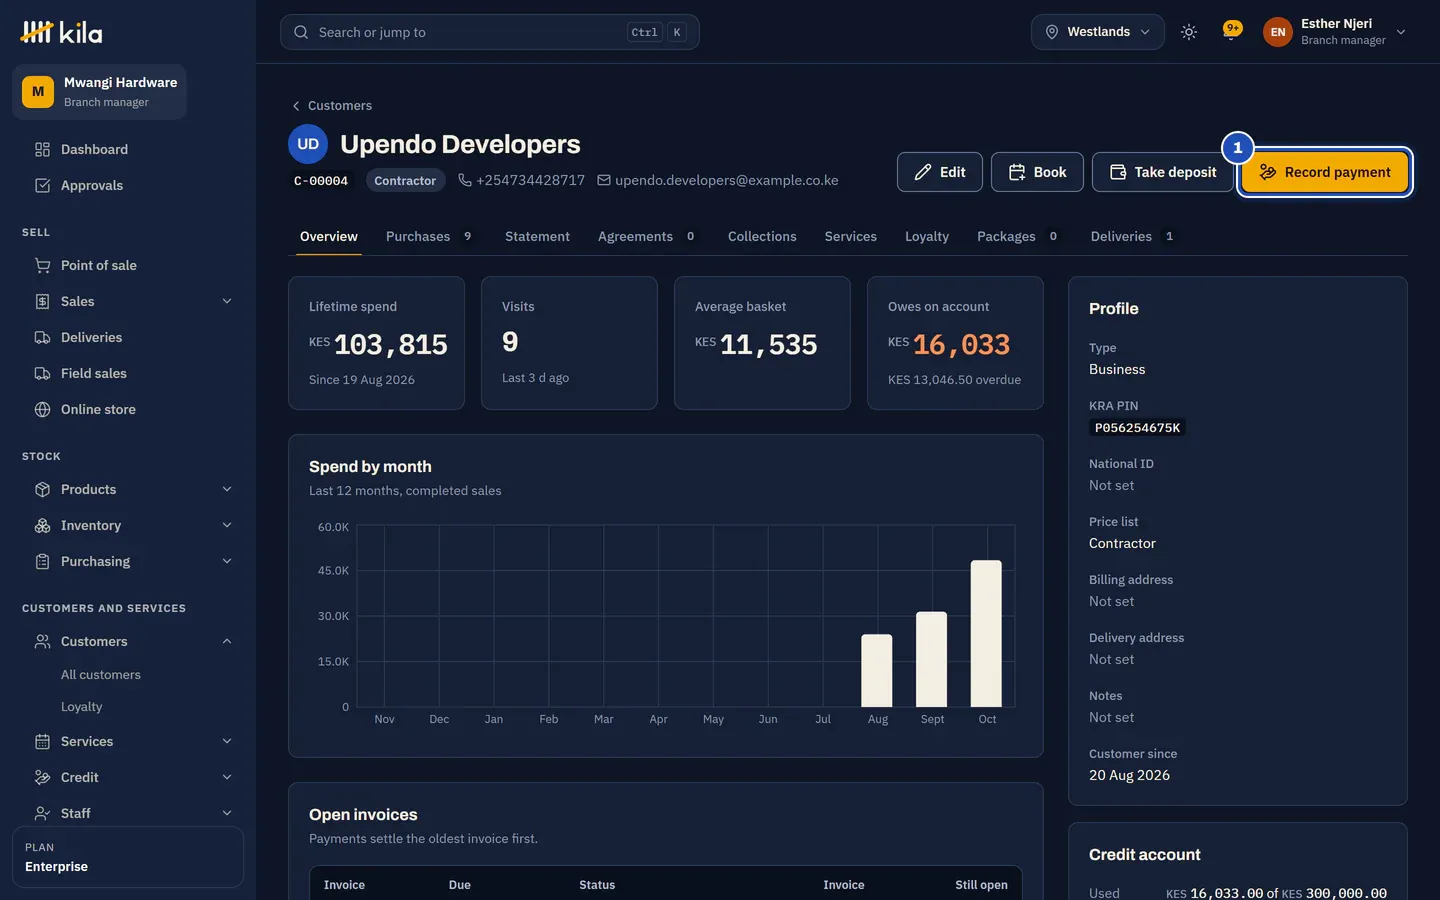
Task: Open the Deliveries tab
Action: [x=1132, y=236]
